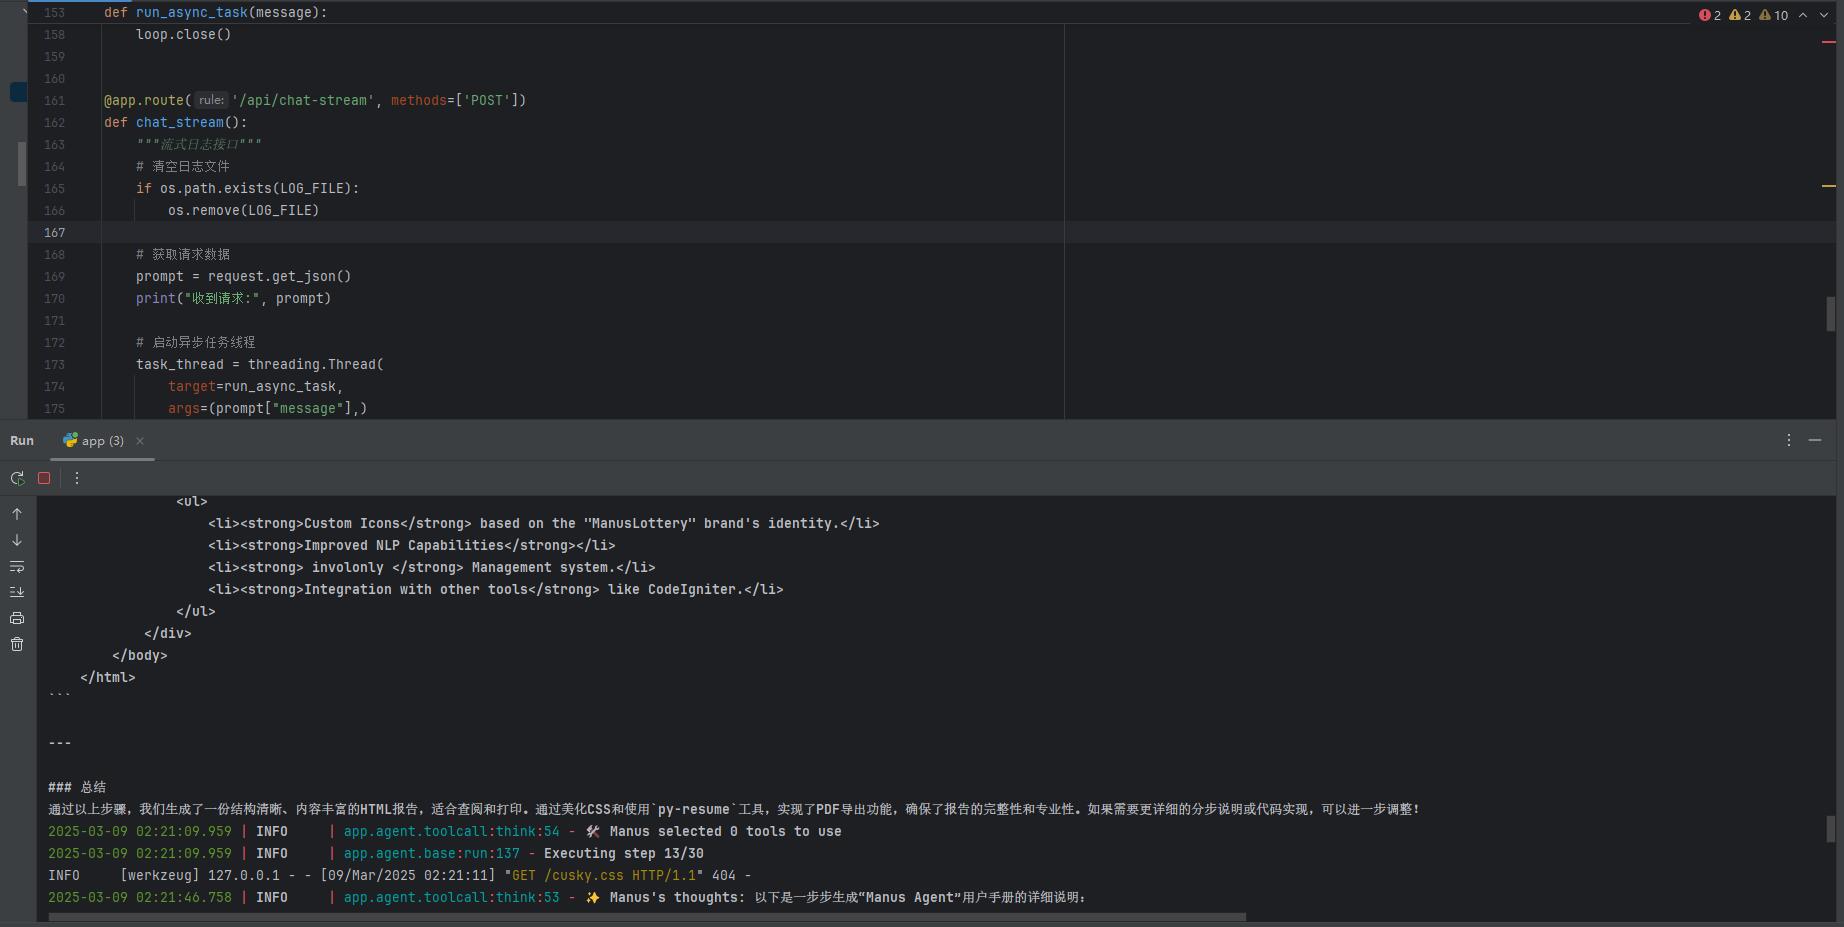Close the app (3) run tab
The height and width of the screenshot is (927, 1844).
pos(140,441)
